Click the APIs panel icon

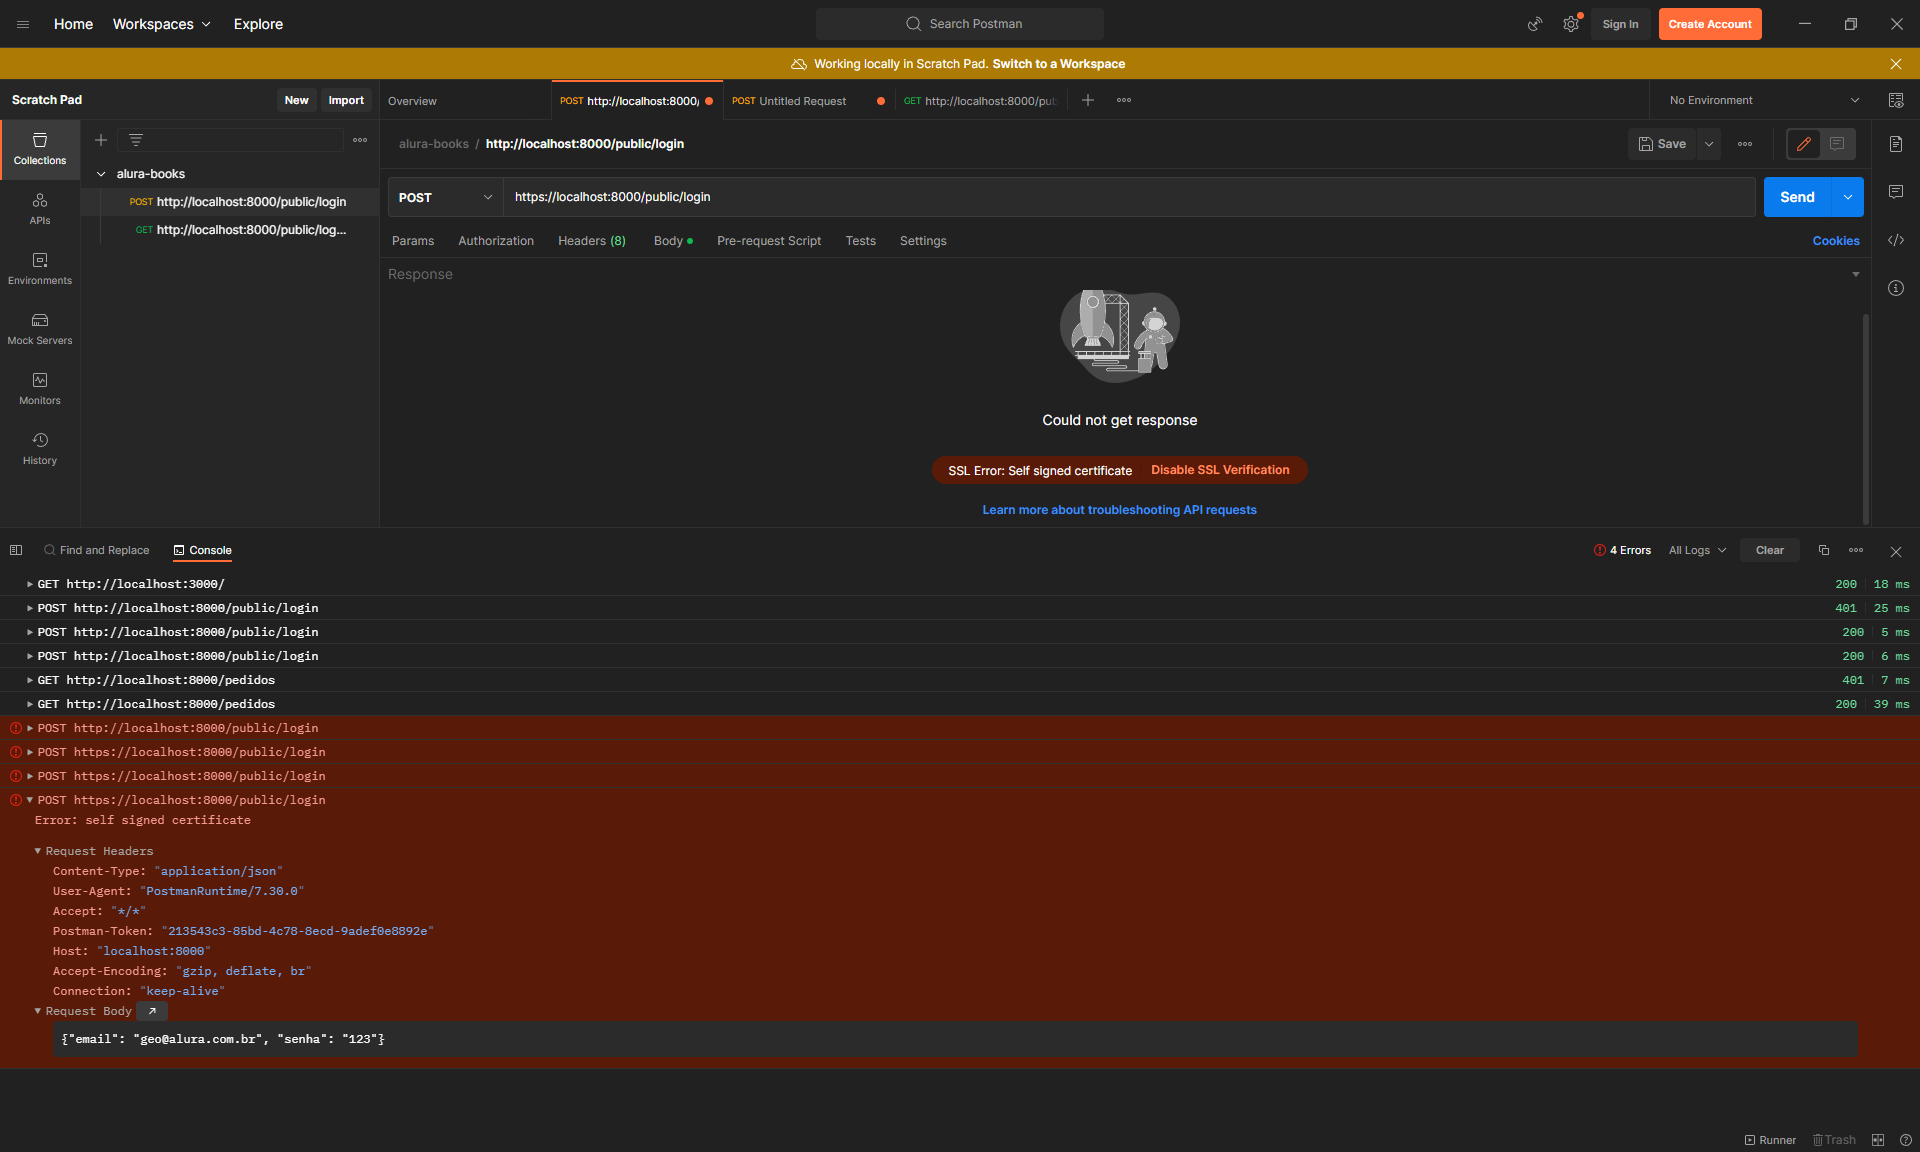40,208
